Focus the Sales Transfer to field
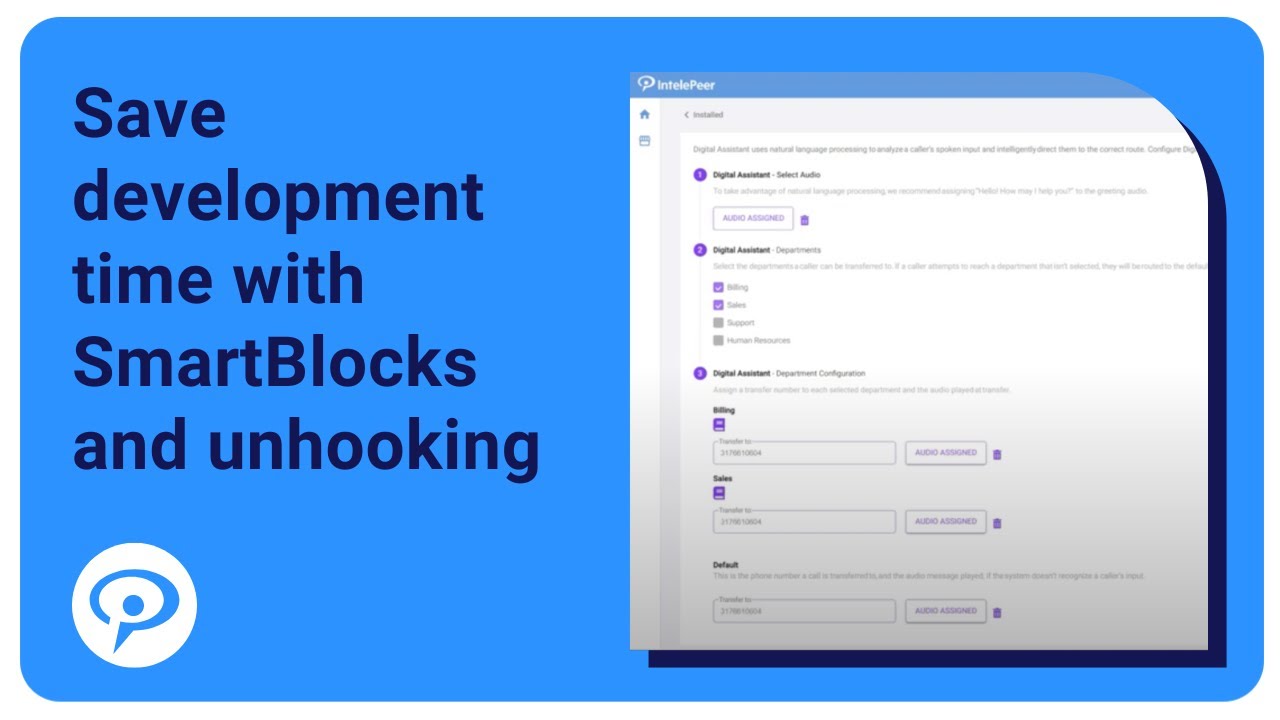The image size is (1280, 720). click(x=804, y=521)
